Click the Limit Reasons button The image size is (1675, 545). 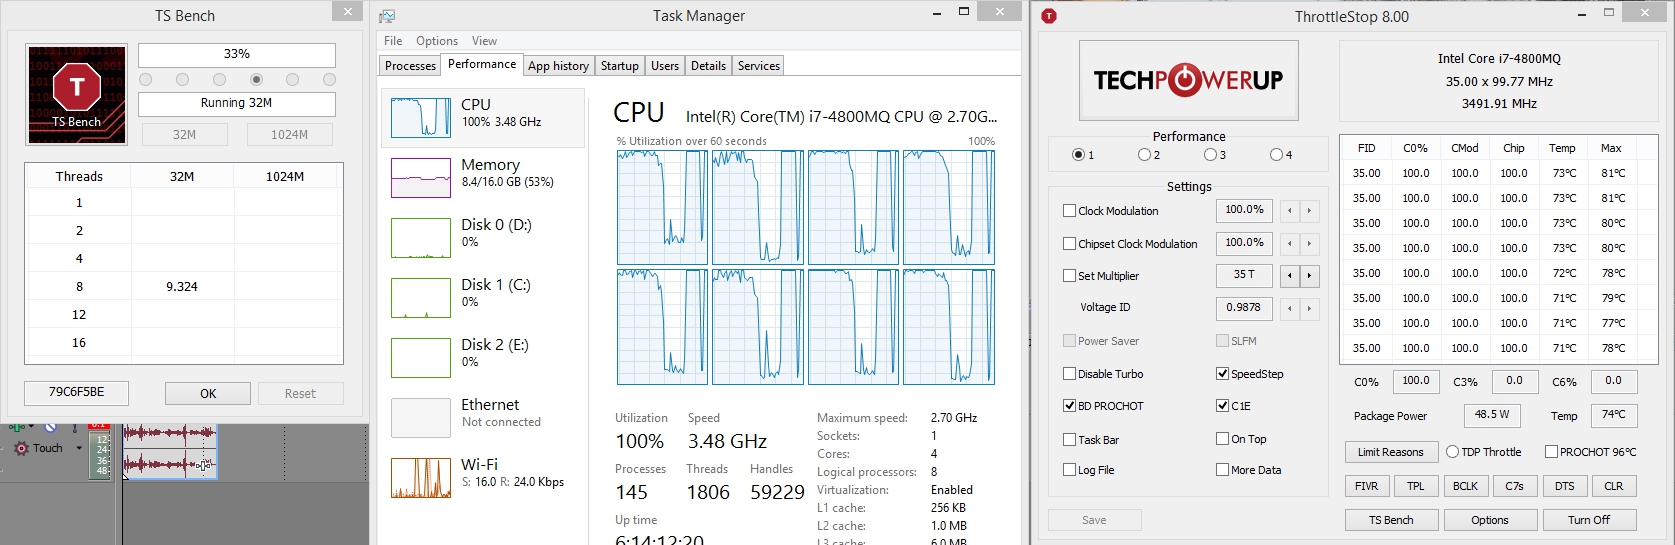1391,452
